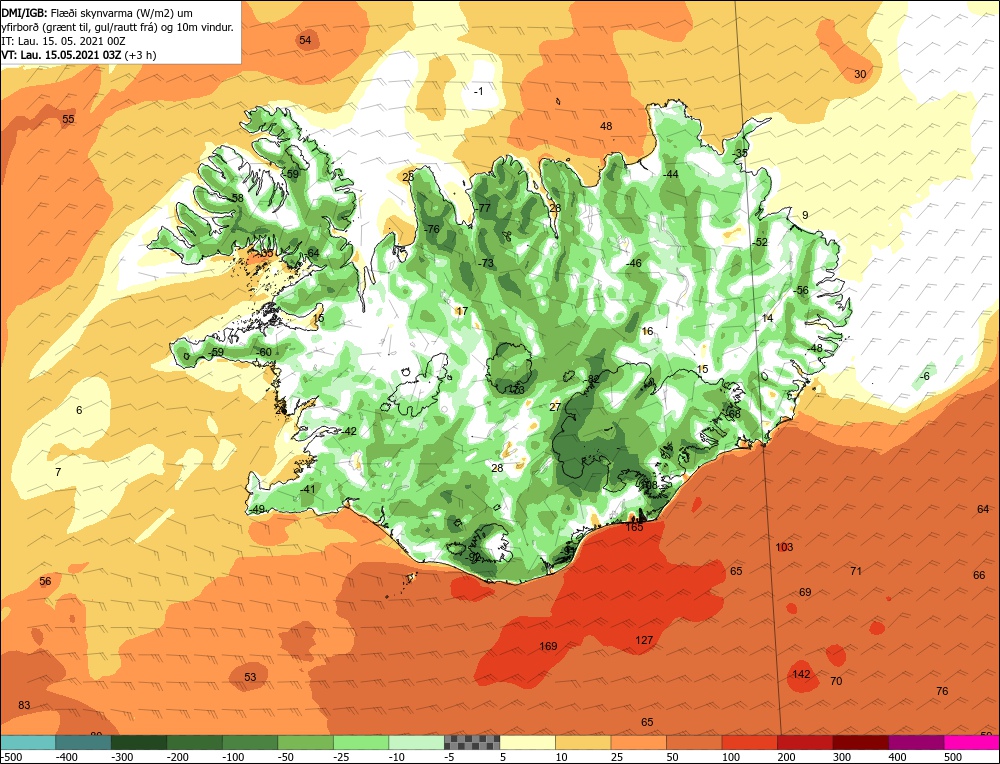
Task: Click the orange 25 to 50 legend swatch
Action: (x=638, y=742)
